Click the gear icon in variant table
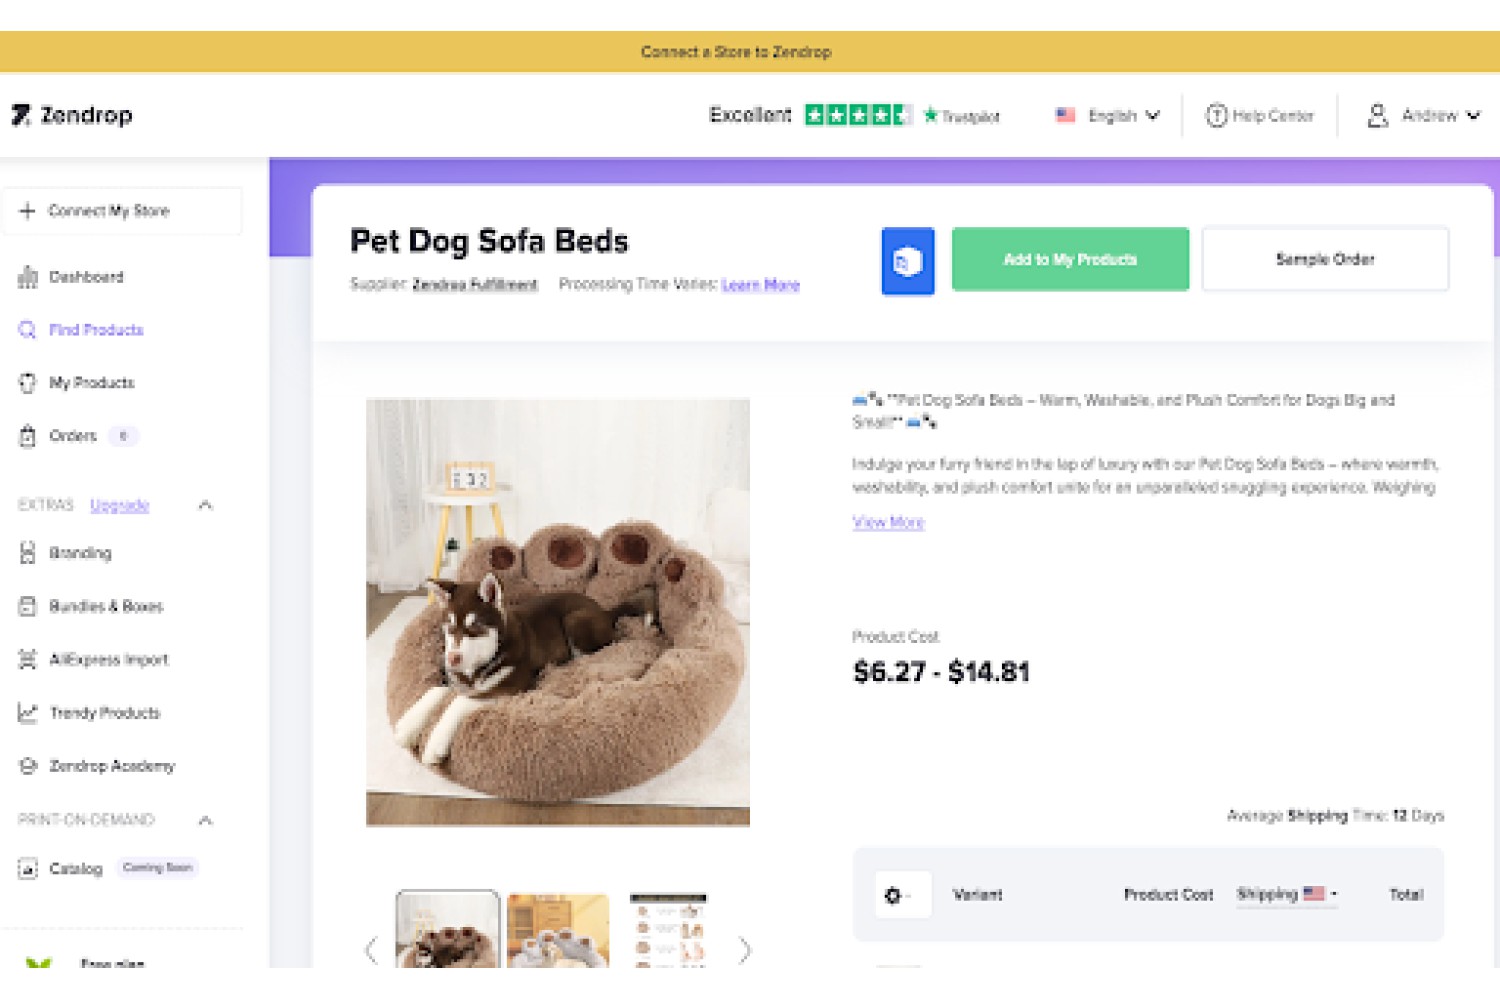 [893, 895]
